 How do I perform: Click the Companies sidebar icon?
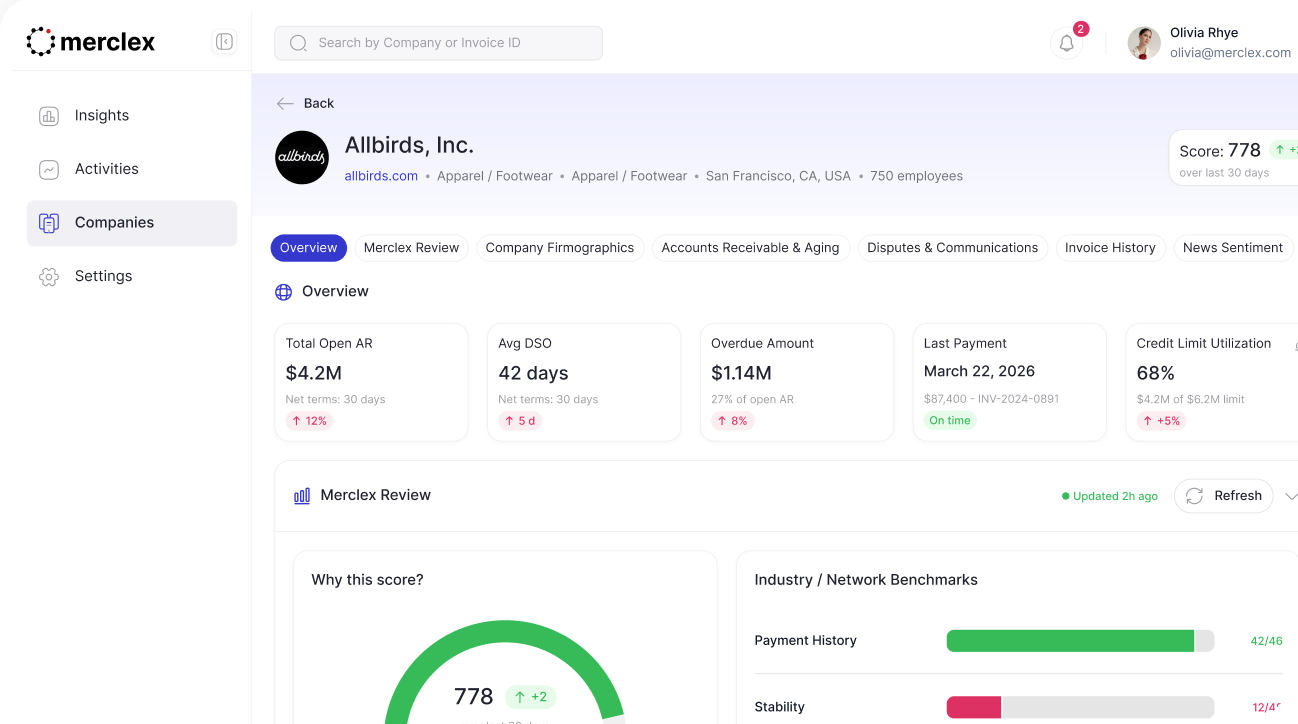tap(49, 223)
